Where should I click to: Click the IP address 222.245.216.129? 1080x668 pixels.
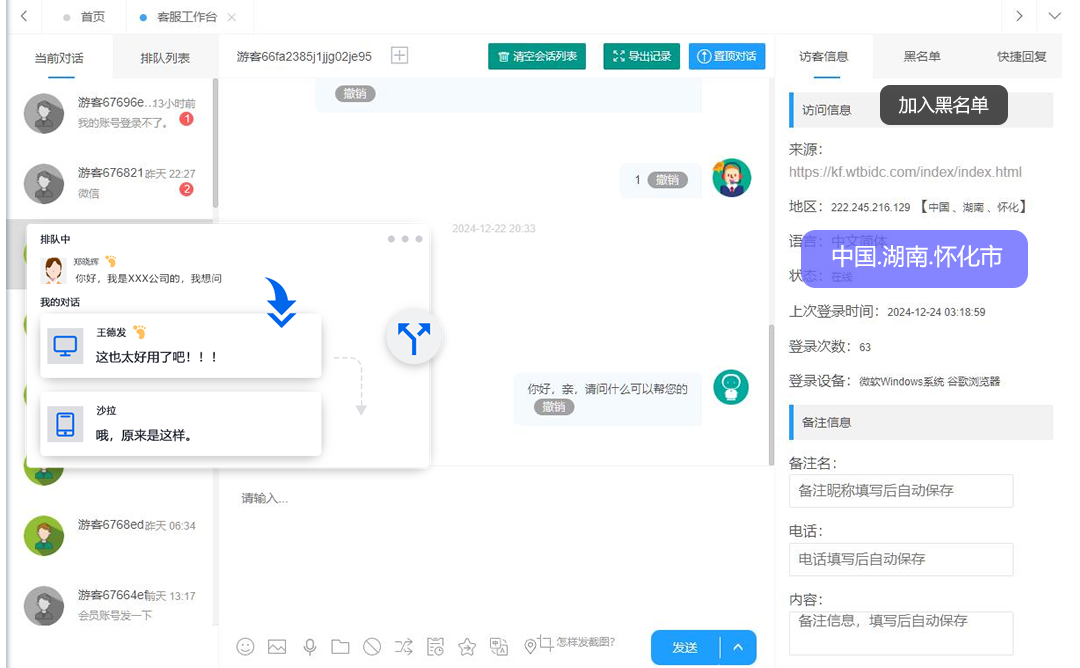pos(870,207)
